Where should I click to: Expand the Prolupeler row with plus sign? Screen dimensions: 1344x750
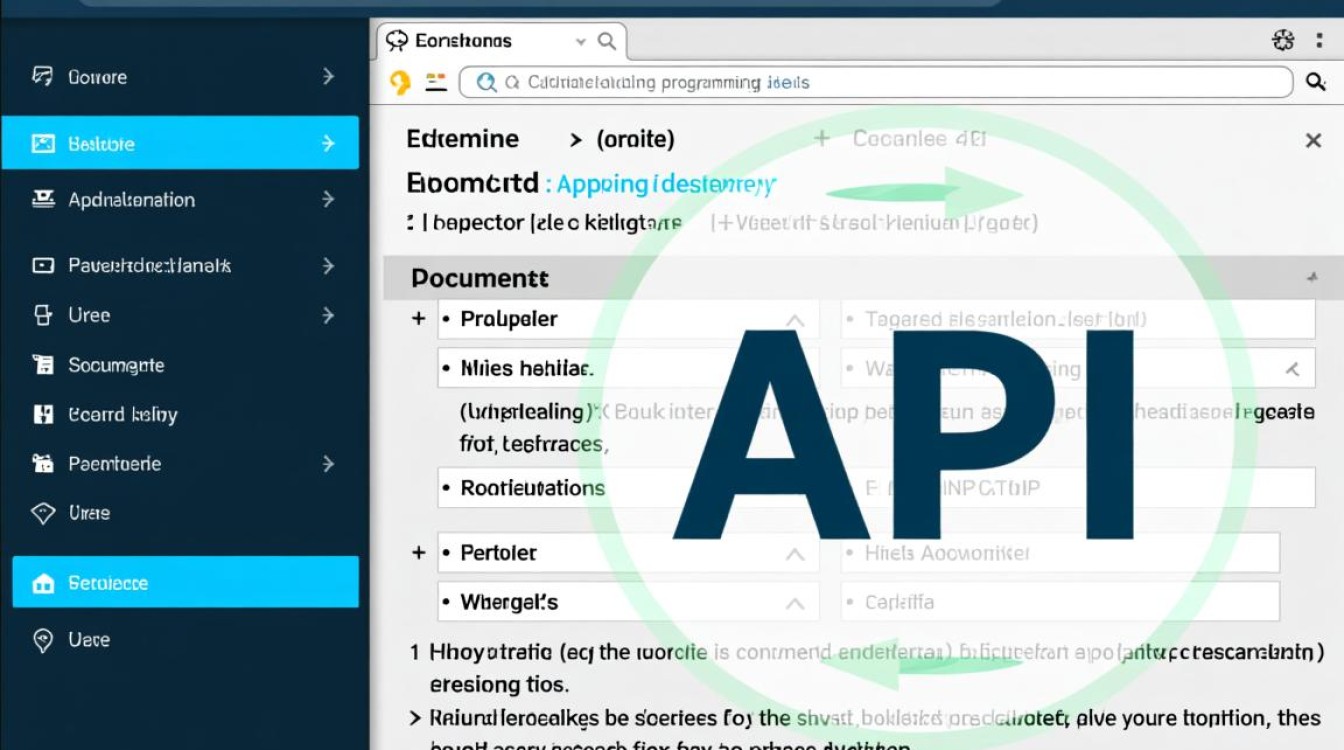coord(419,319)
